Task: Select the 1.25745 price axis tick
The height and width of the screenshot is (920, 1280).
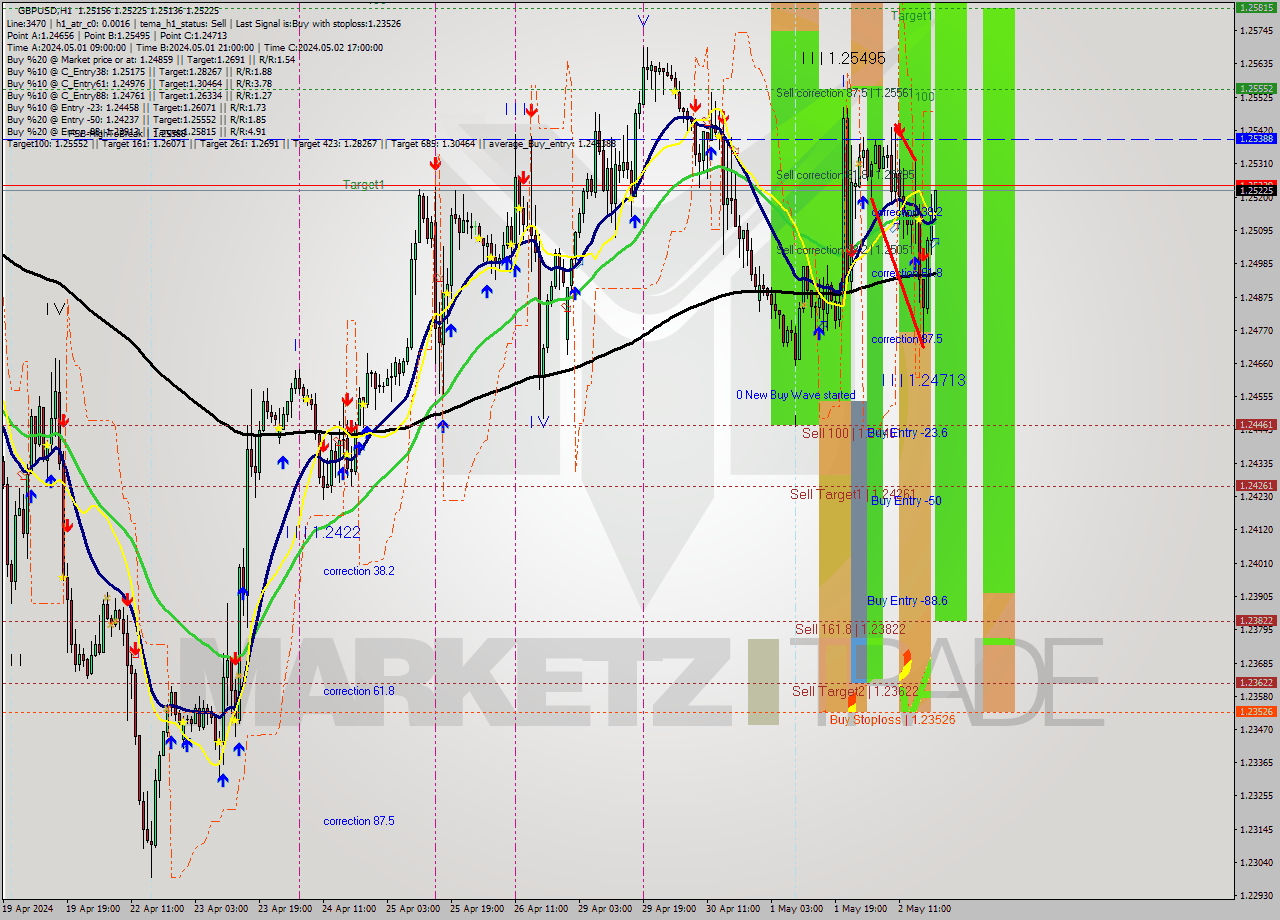Action: pyautogui.click(x=1255, y=31)
